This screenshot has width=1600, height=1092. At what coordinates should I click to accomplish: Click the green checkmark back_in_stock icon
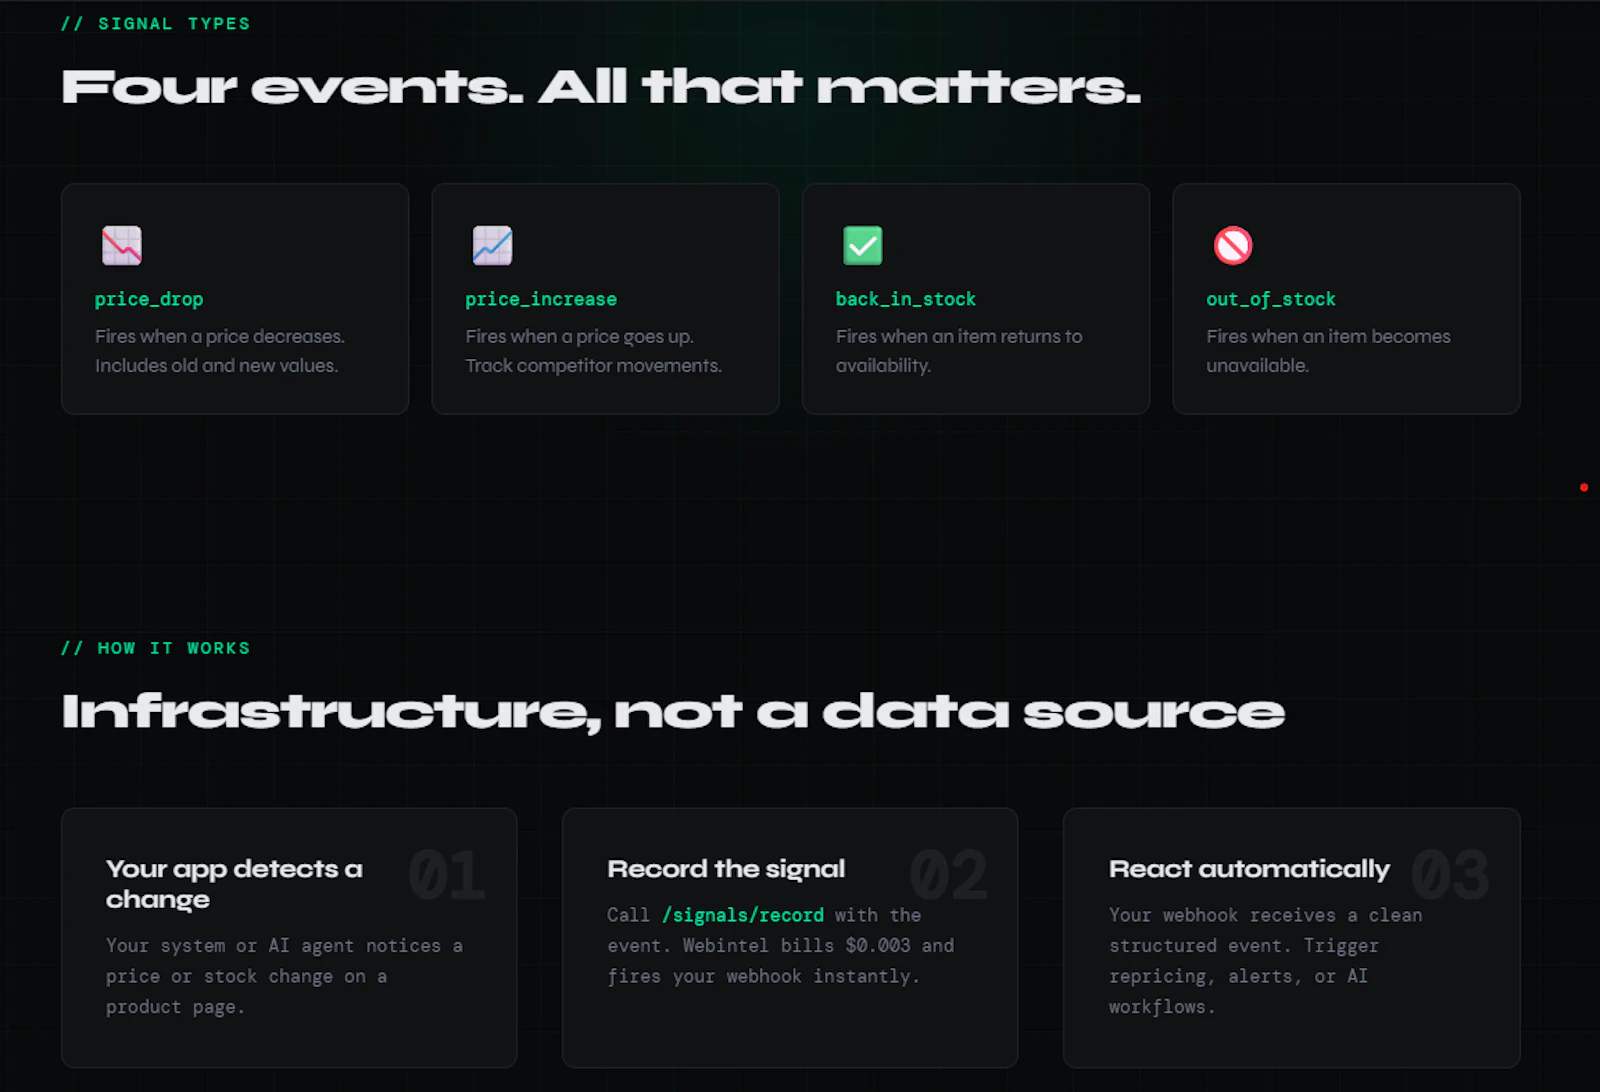pyautogui.click(x=862, y=245)
